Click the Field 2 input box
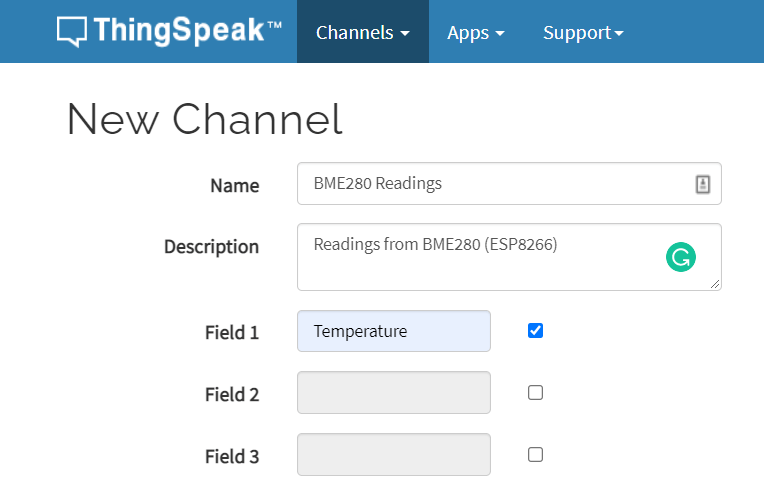The width and height of the screenshot is (764, 490). click(394, 393)
